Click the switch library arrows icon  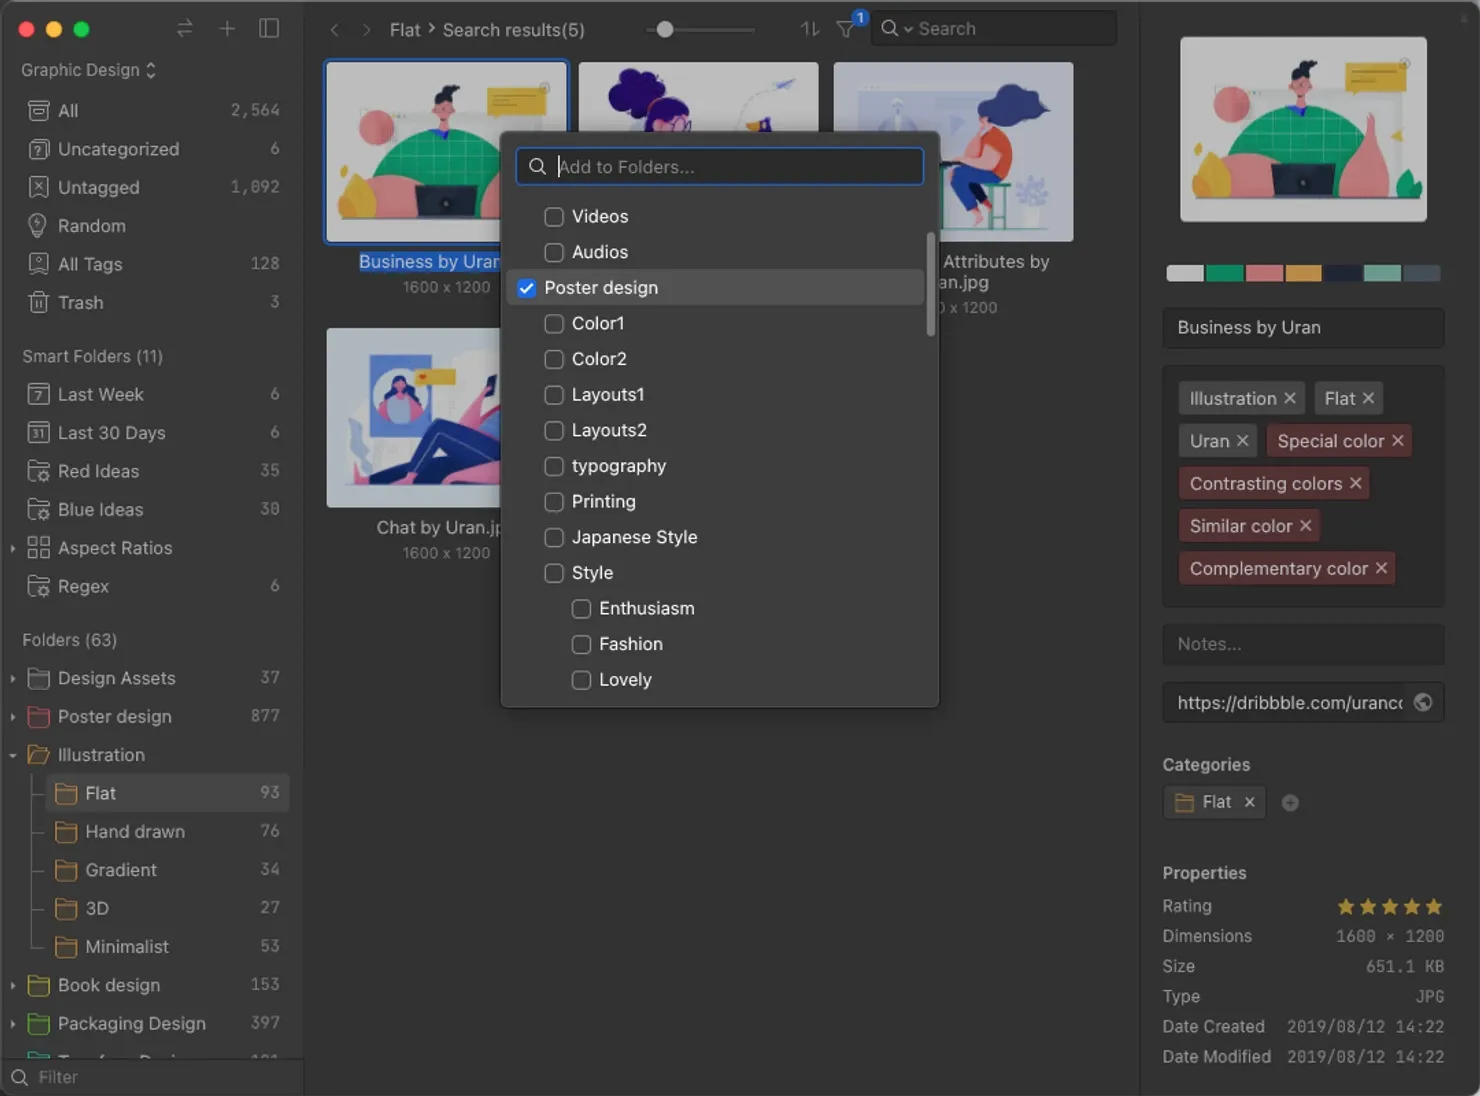[185, 29]
